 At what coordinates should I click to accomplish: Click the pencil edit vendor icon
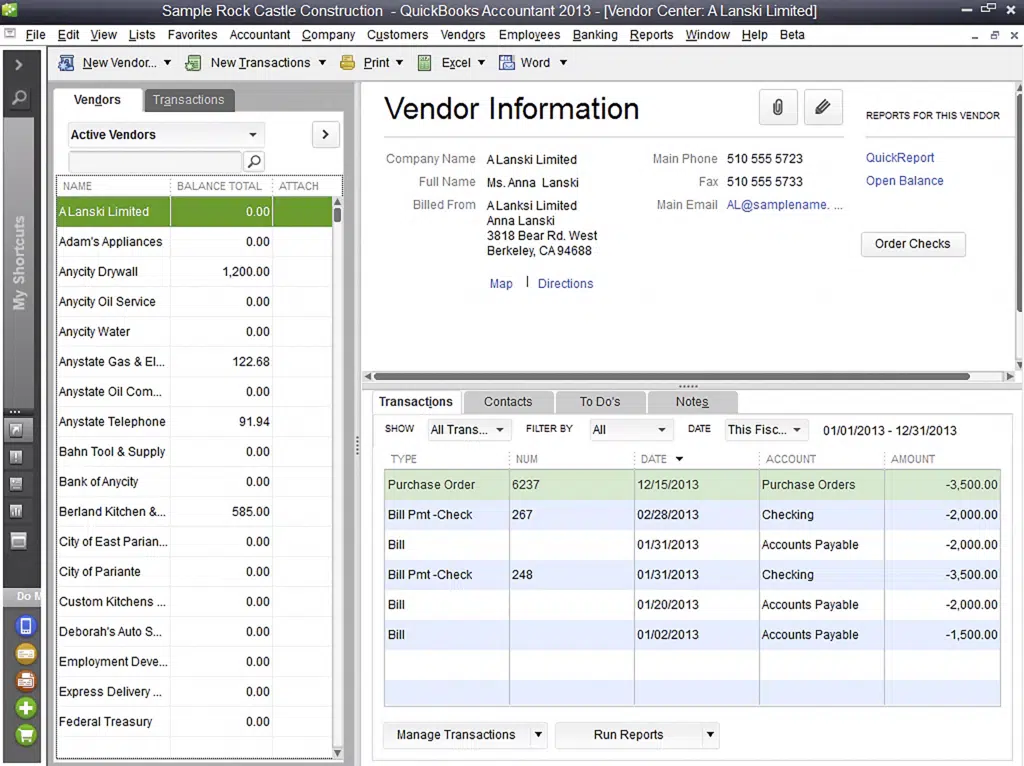pyautogui.click(x=822, y=107)
